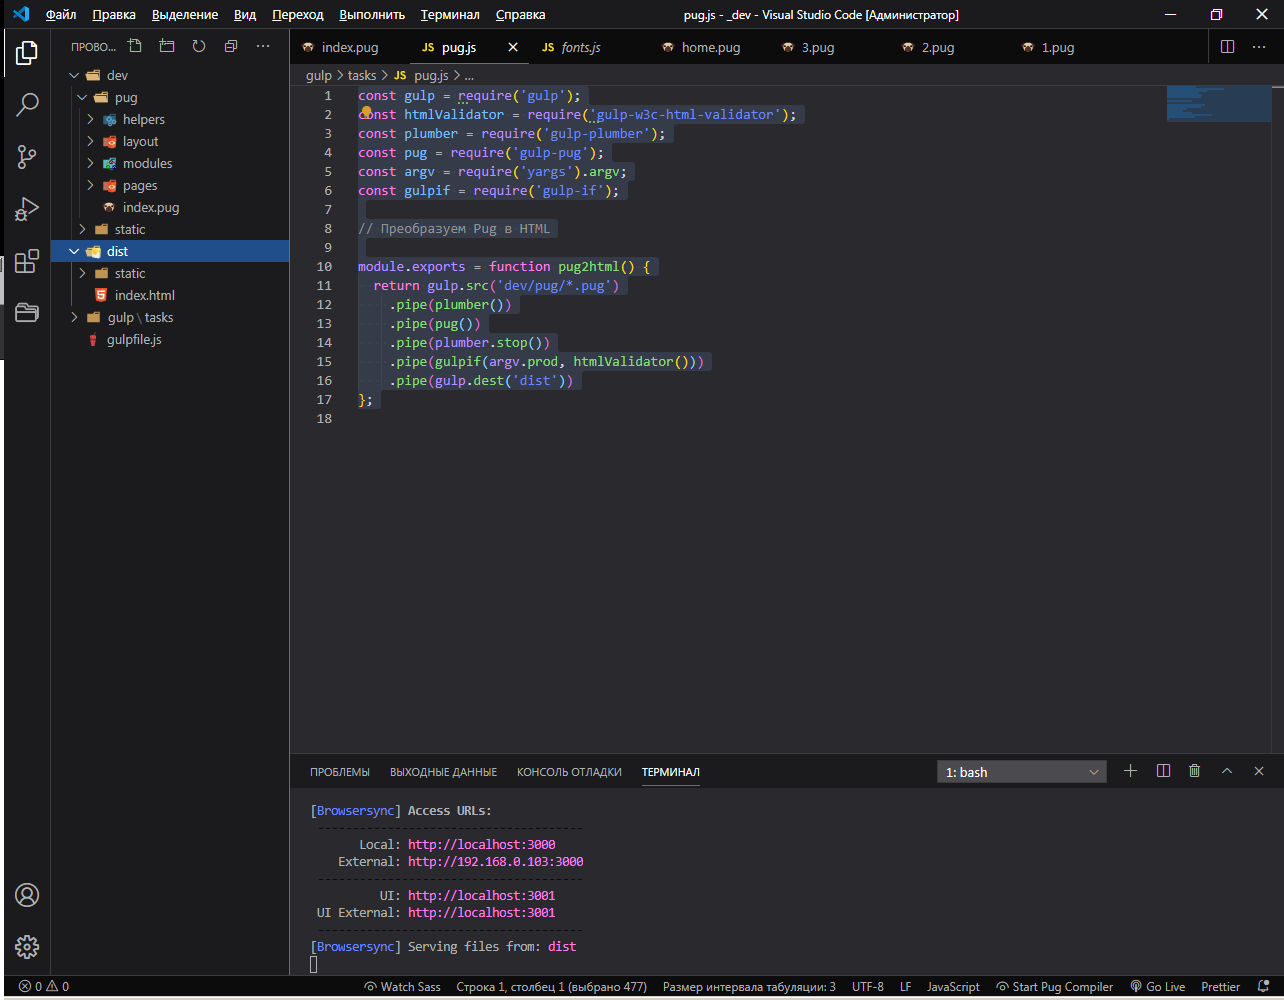Split the editor to the right
Image resolution: width=1284 pixels, height=1000 pixels.
click(1228, 46)
